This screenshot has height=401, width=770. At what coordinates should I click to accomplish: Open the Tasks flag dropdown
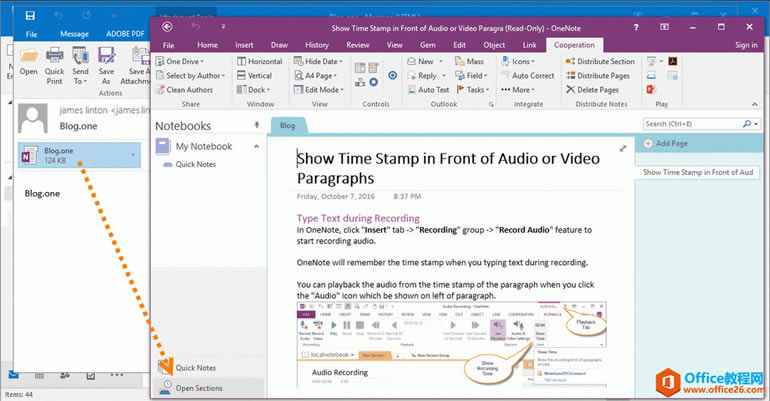pyautogui.click(x=473, y=90)
